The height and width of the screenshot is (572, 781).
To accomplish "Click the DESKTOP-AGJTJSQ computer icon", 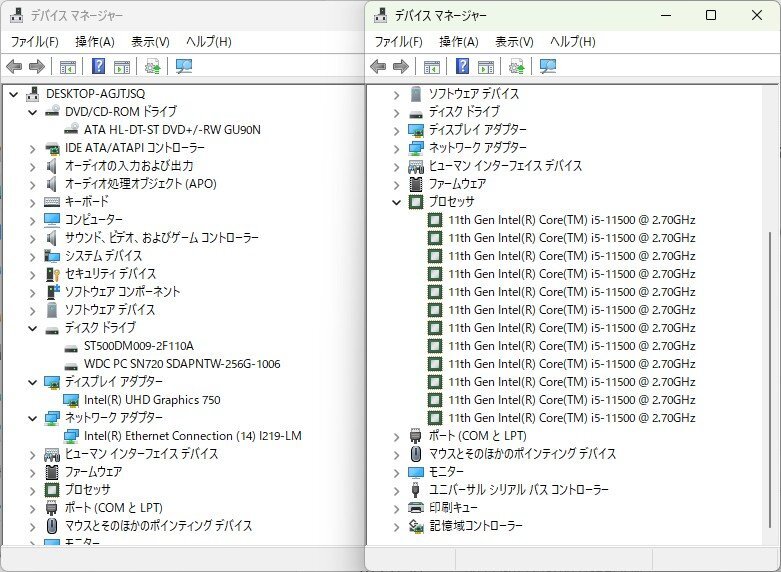I will coord(33,93).
